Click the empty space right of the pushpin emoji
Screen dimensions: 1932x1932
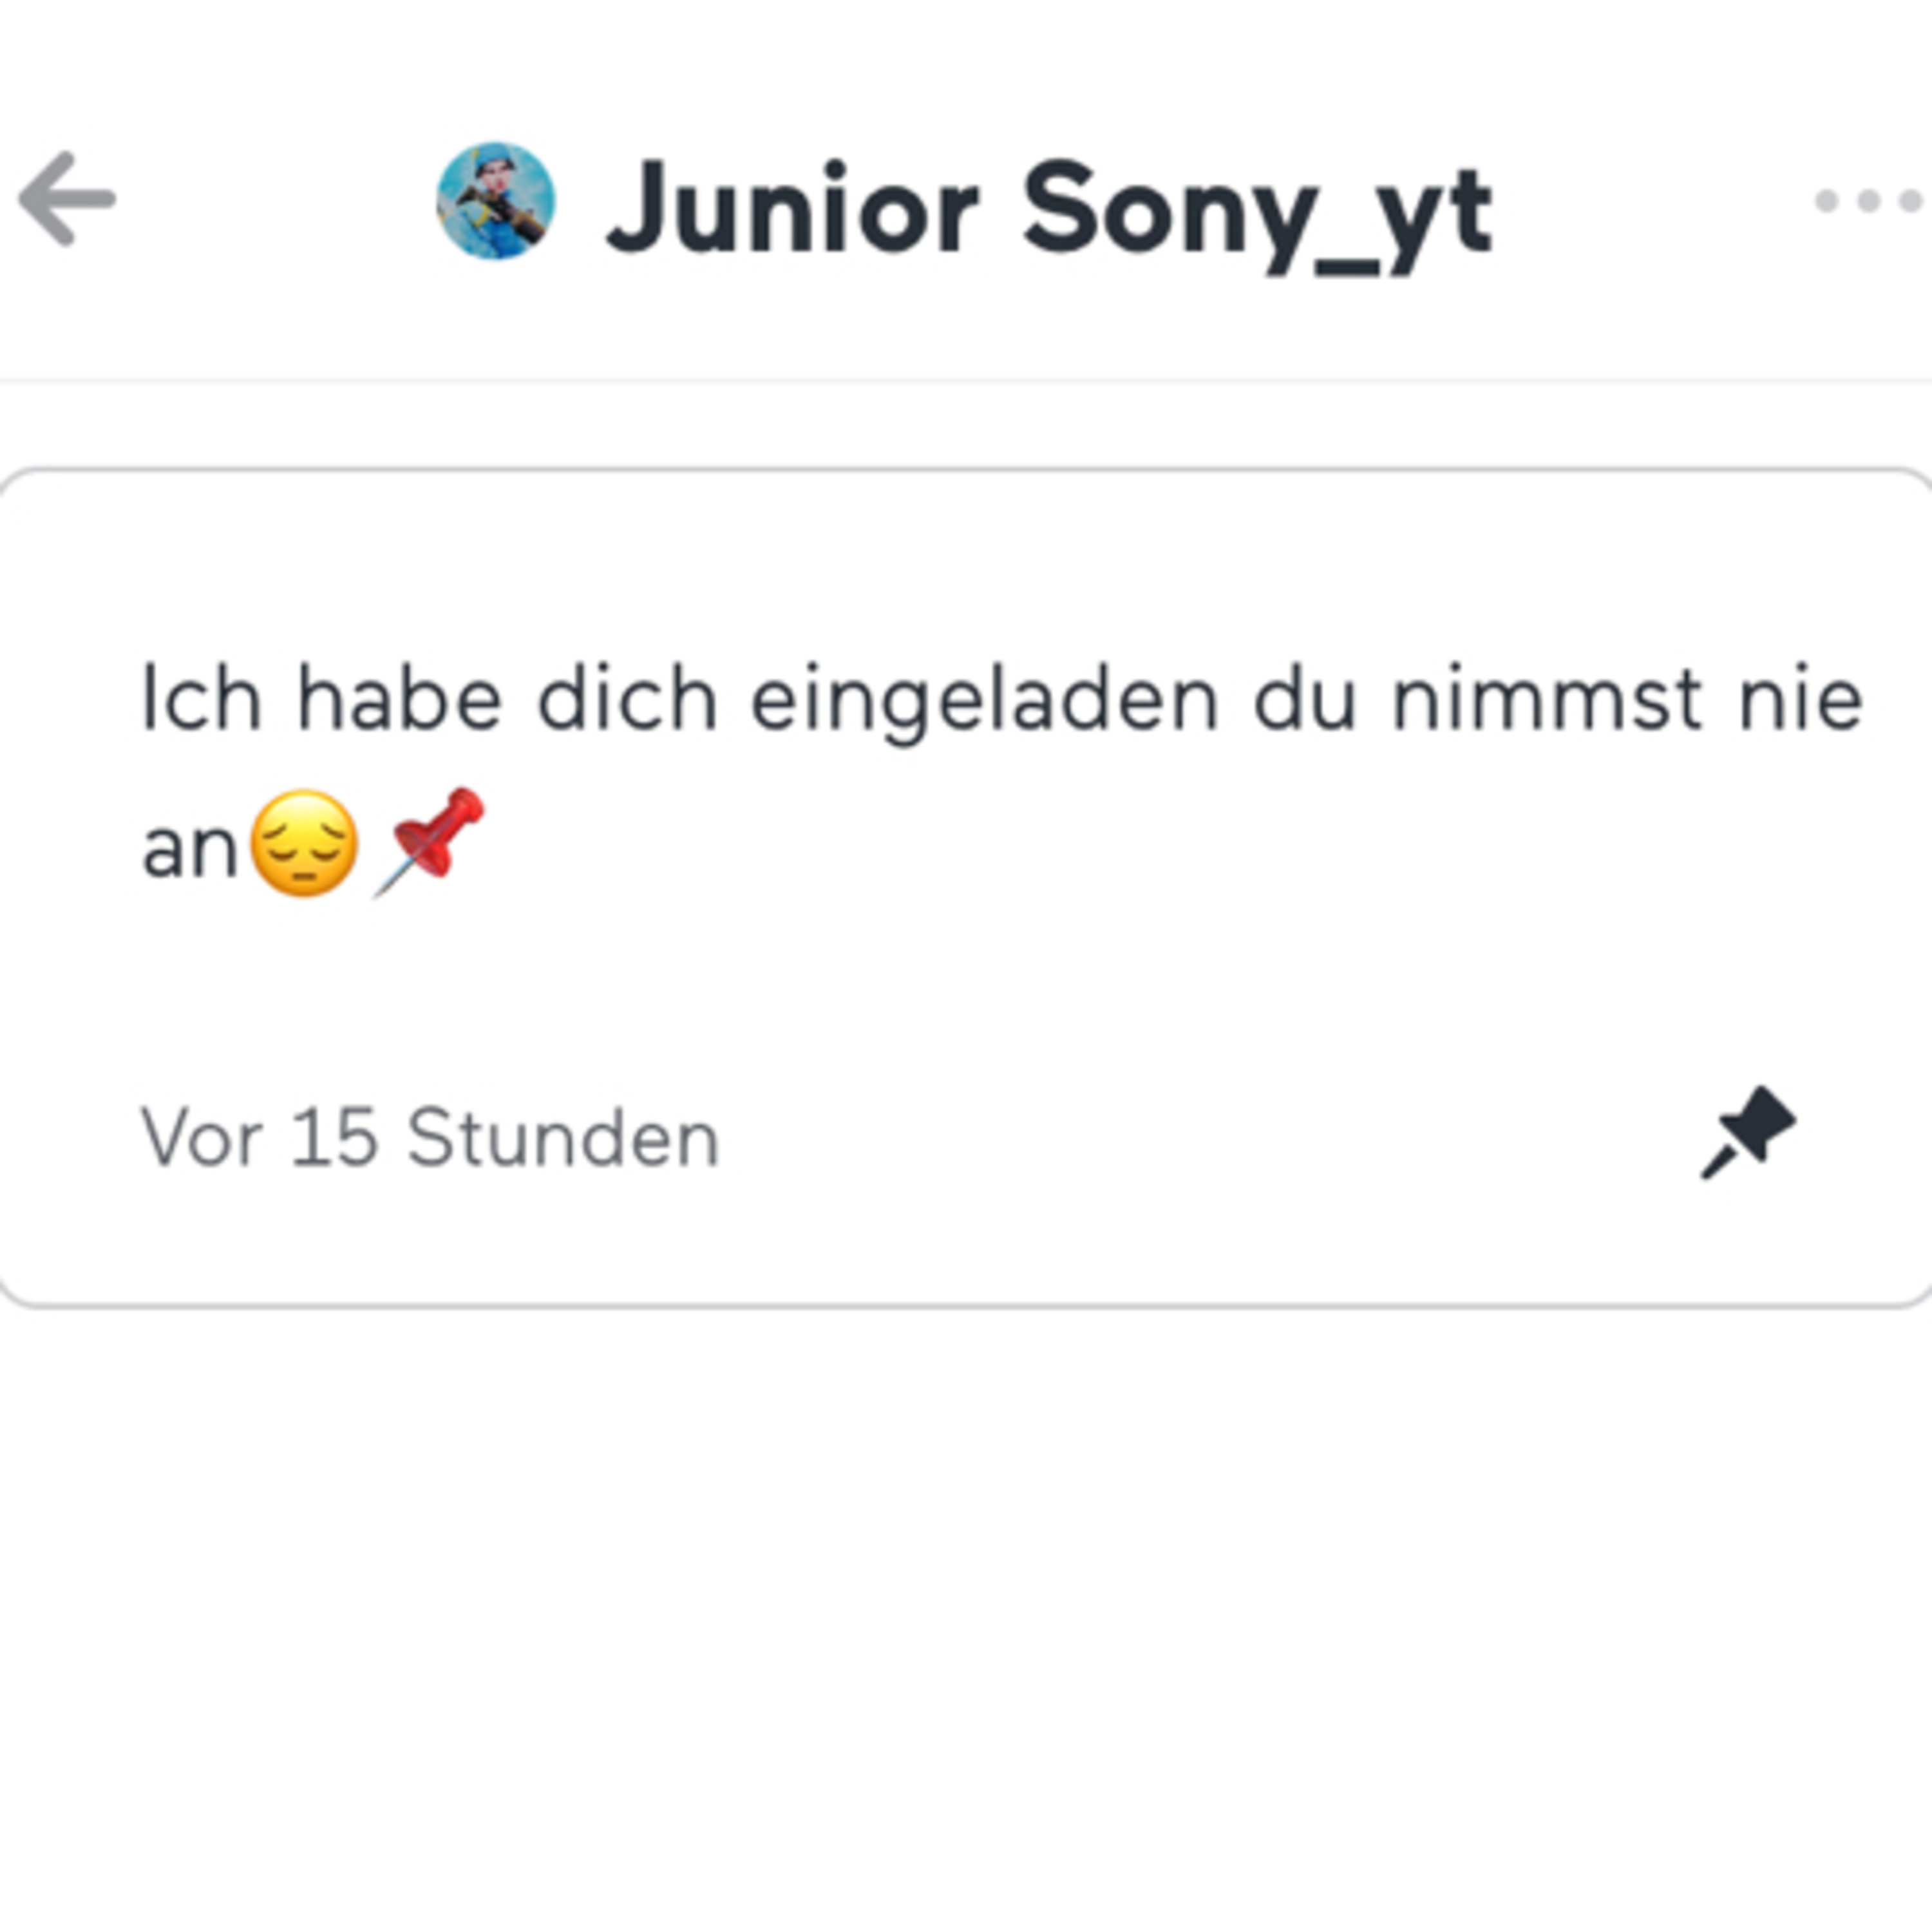click(x=1100, y=845)
